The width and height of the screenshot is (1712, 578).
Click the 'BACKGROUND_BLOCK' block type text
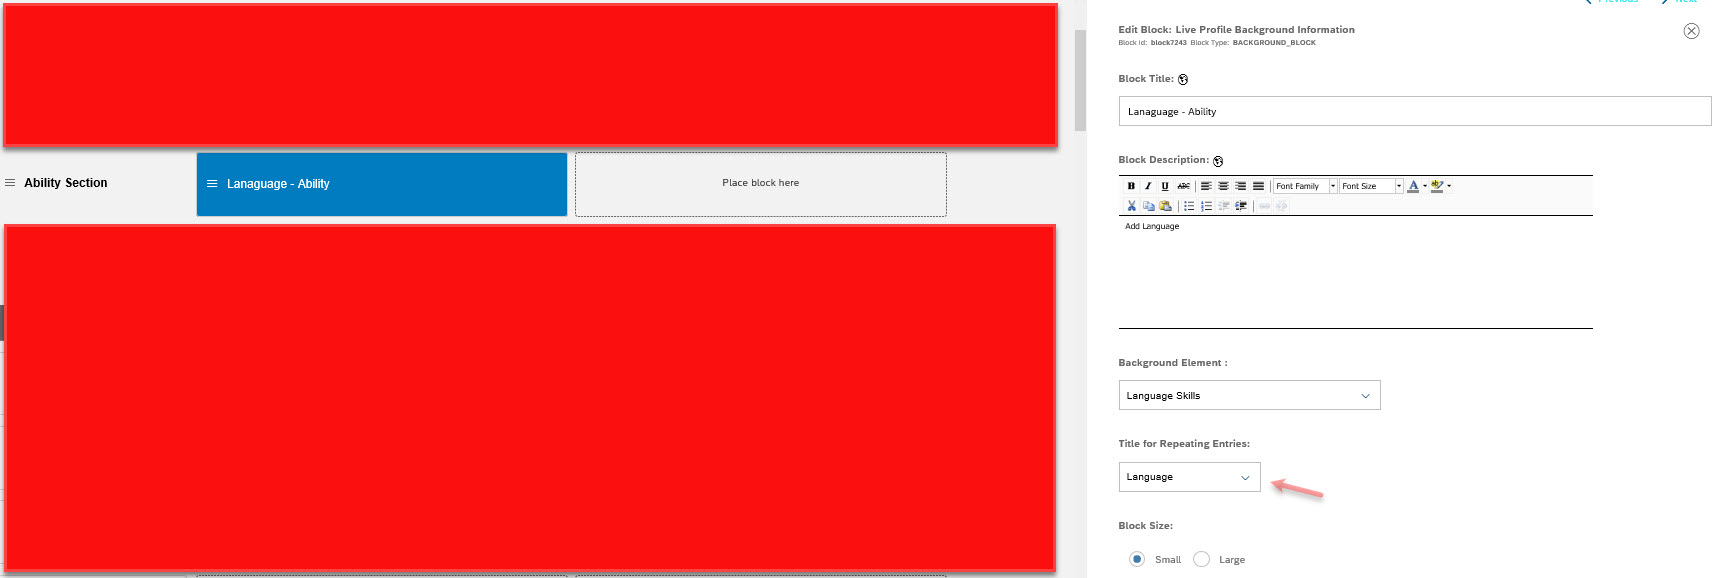1274,43
